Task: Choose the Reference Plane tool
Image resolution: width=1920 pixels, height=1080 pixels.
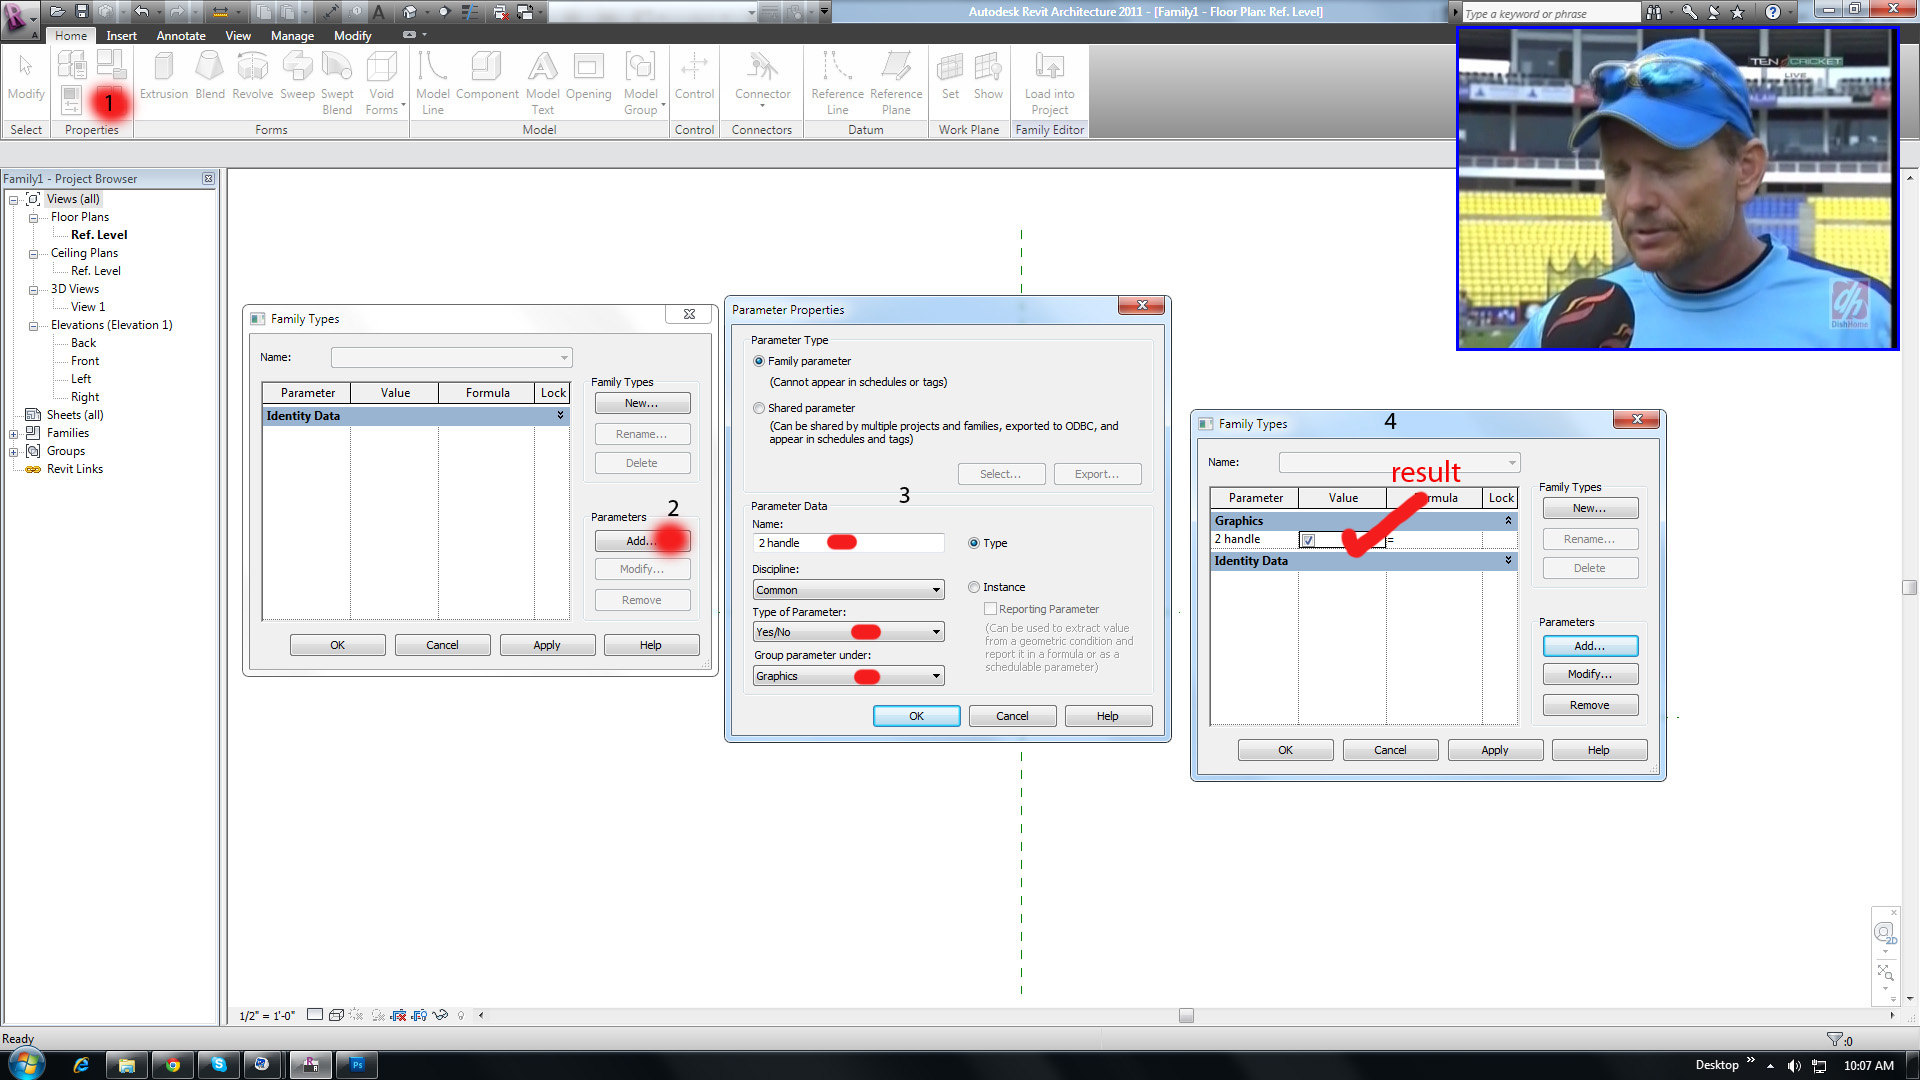Action: 895,81
